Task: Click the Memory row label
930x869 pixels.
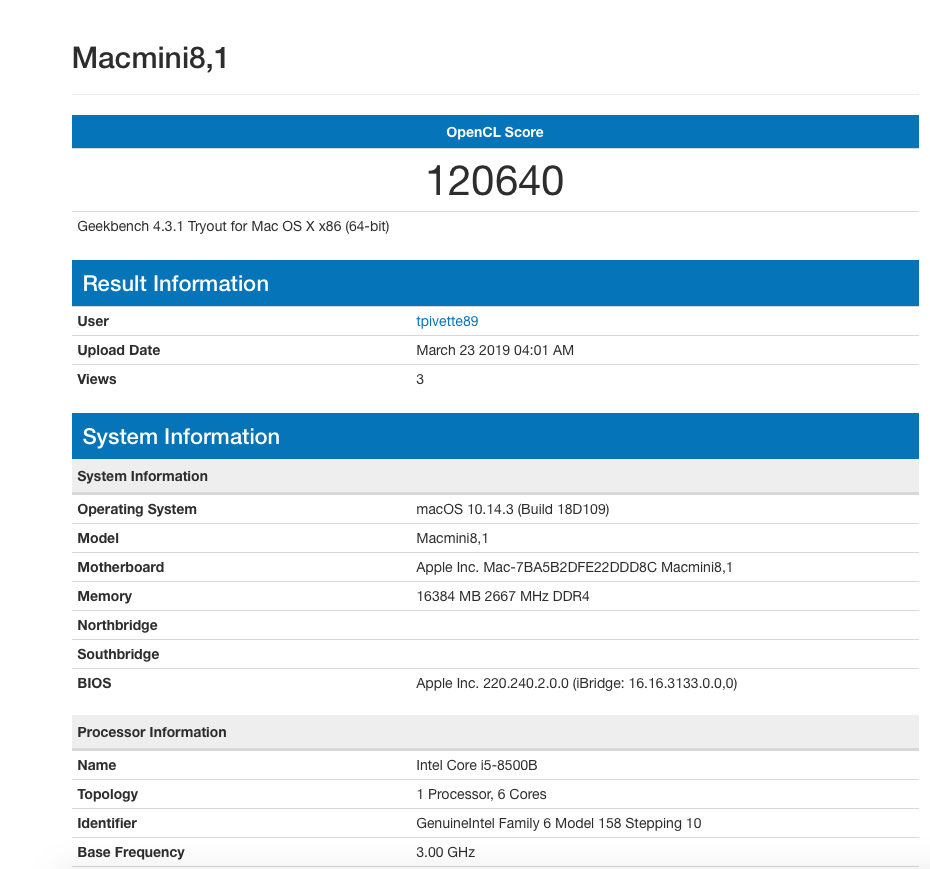Action: 104,596
